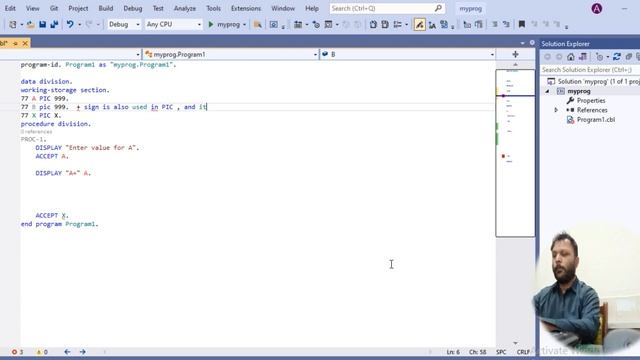Select Solution 'myprog' root node
The height and width of the screenshot is (360, 640).
(x=598, y=82)
